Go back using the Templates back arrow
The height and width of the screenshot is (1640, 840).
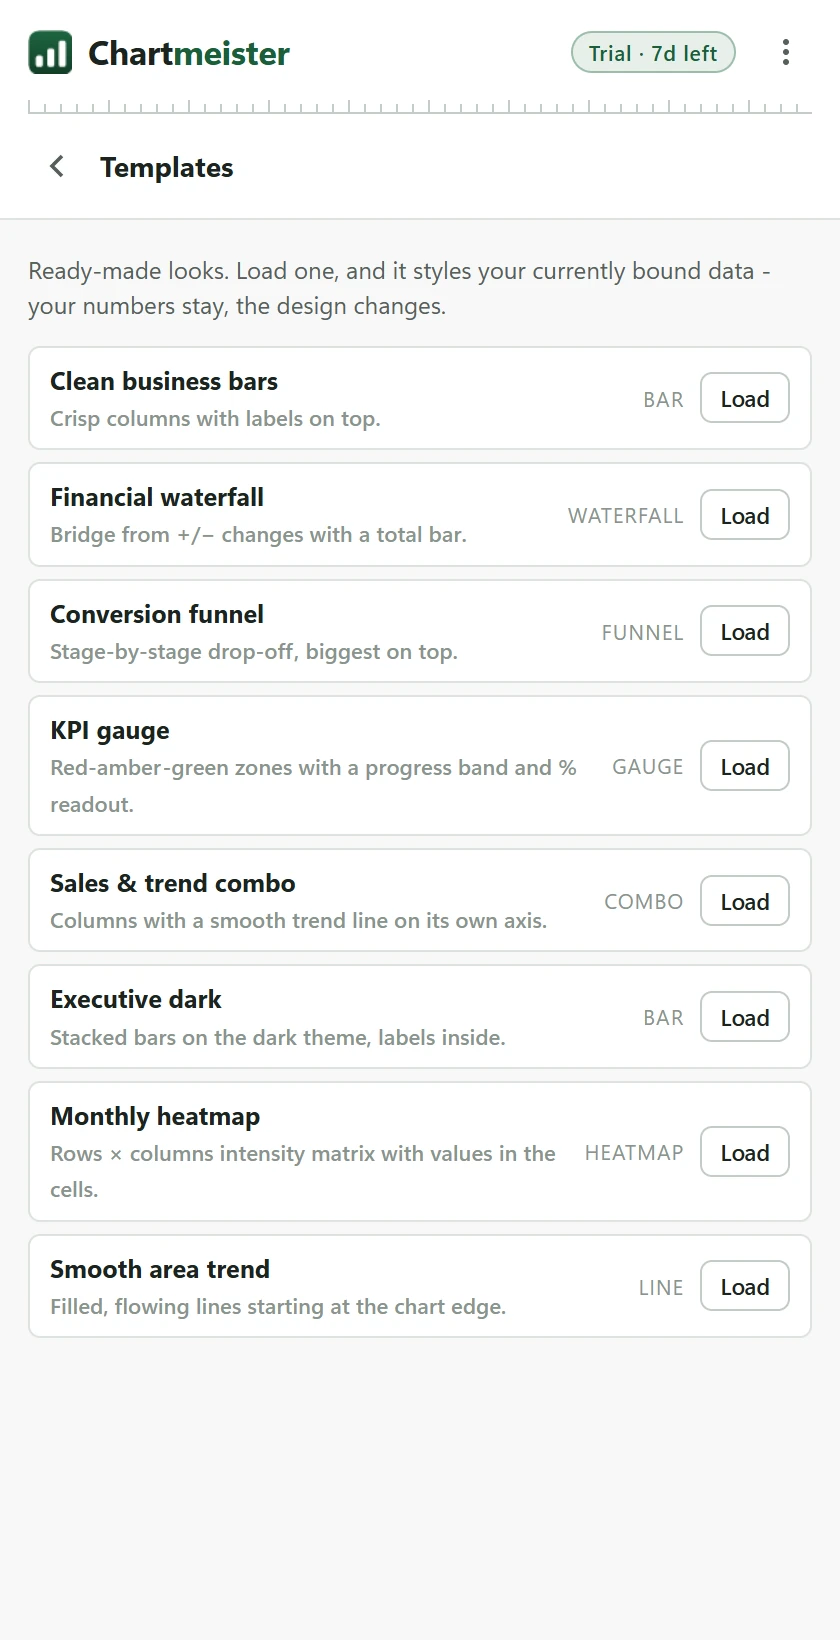tap(57, 167)
